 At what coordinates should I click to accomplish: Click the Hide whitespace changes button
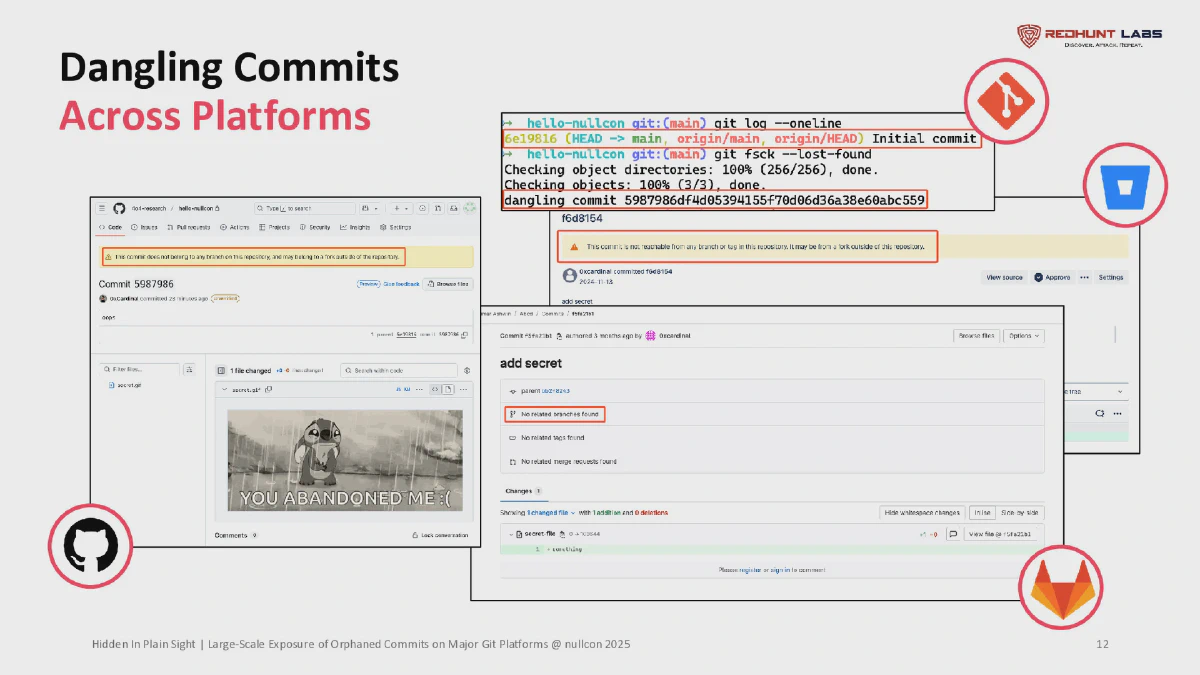click(922, 513)
